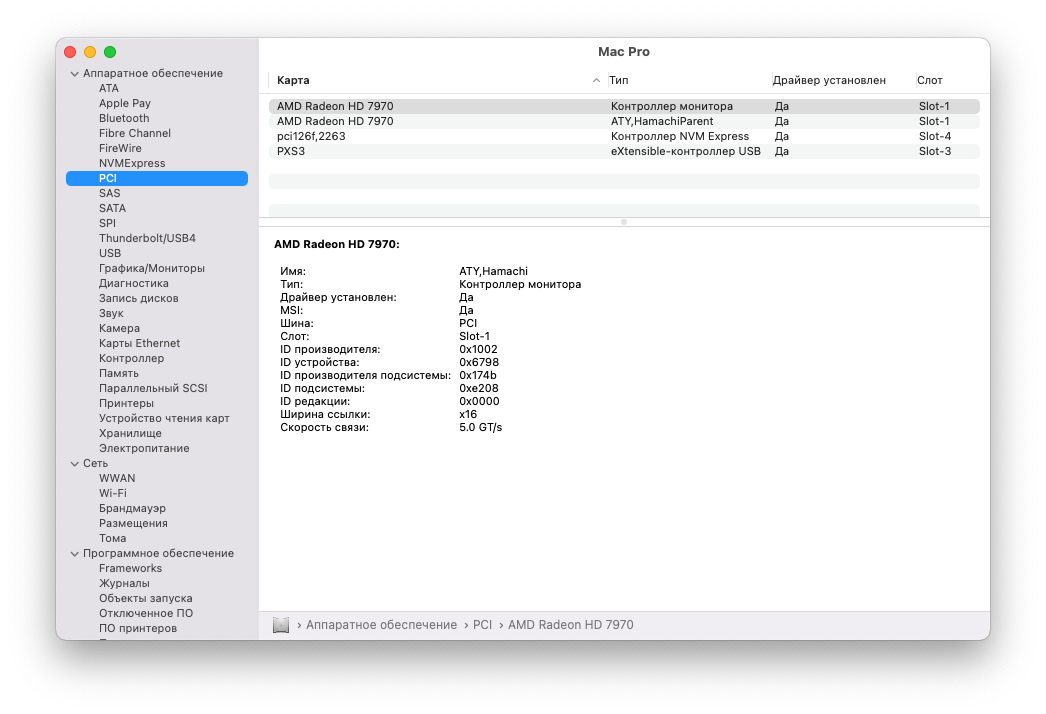This screenshot has width=1046, height=714.
Task: Open Отключенное ПО in the sidebar
Action: tap(146, 613)
